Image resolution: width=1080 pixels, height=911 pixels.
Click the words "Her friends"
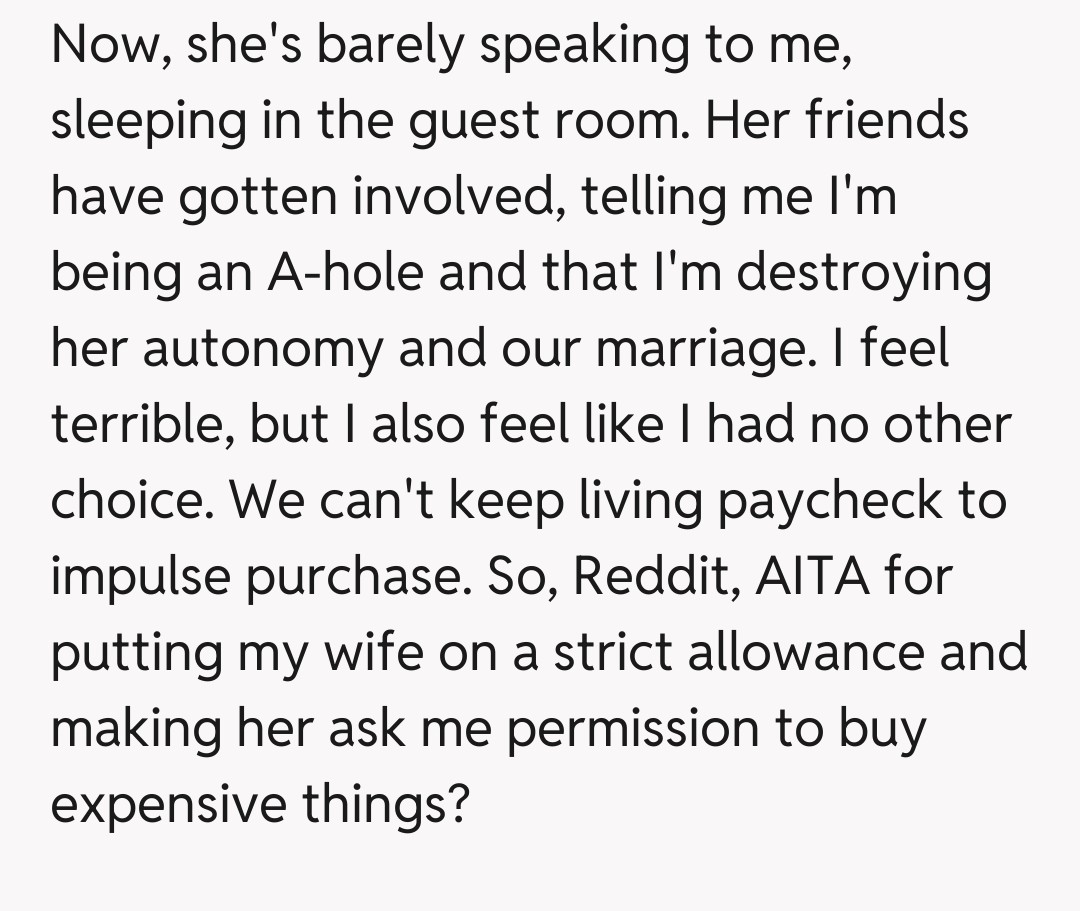coord(837,121)
